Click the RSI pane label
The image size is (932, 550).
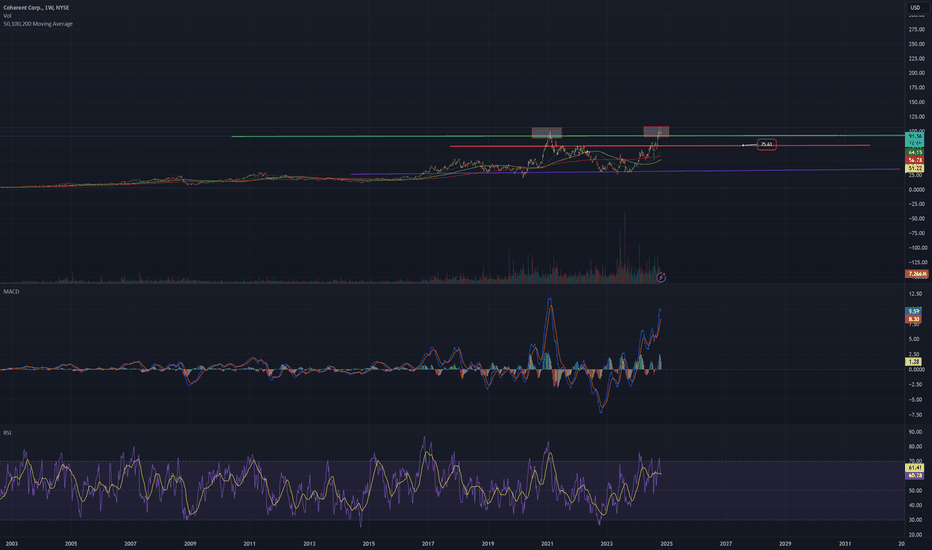click(7, 432)
